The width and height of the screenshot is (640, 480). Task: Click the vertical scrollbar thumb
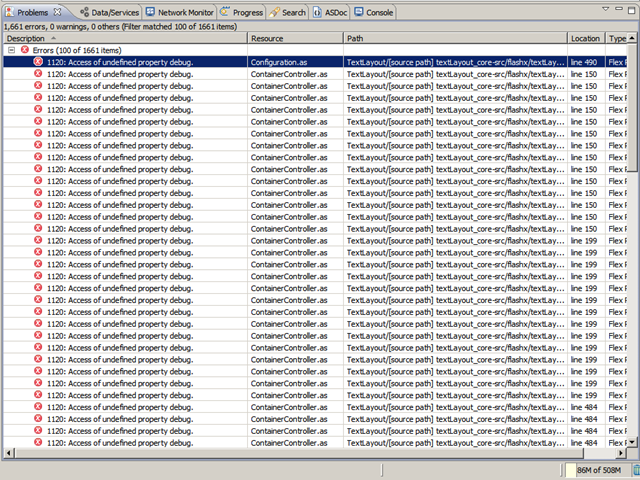(632, 107)
